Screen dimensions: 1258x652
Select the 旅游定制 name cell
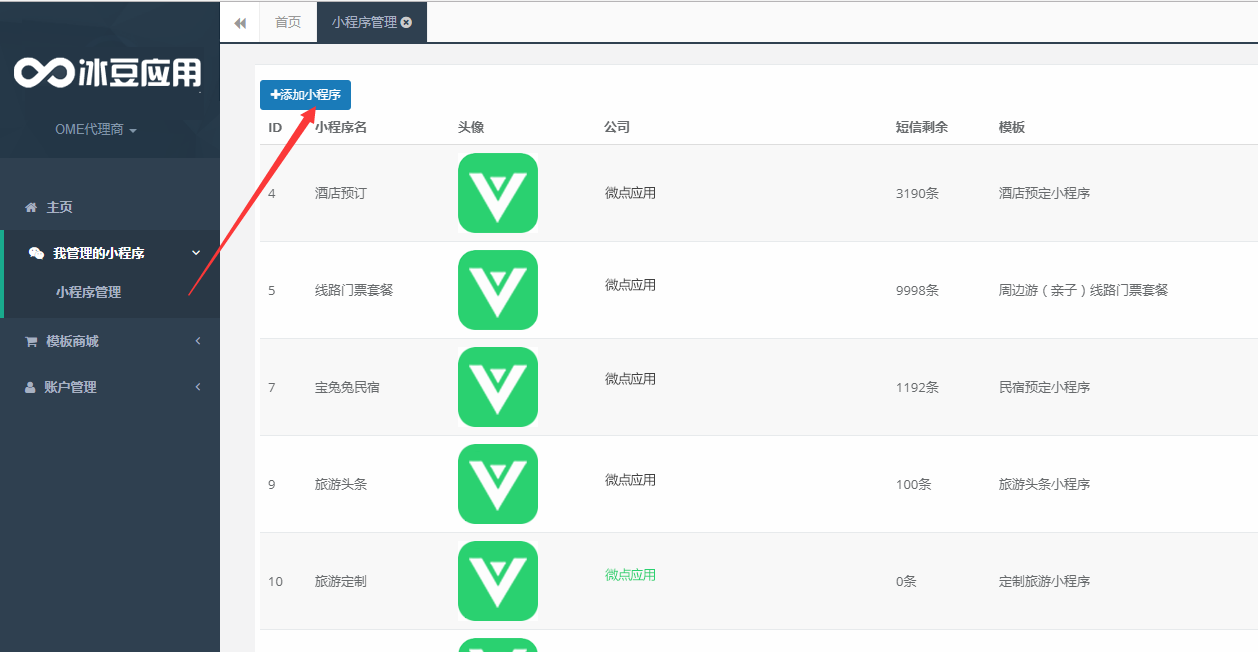coord(341,581)
